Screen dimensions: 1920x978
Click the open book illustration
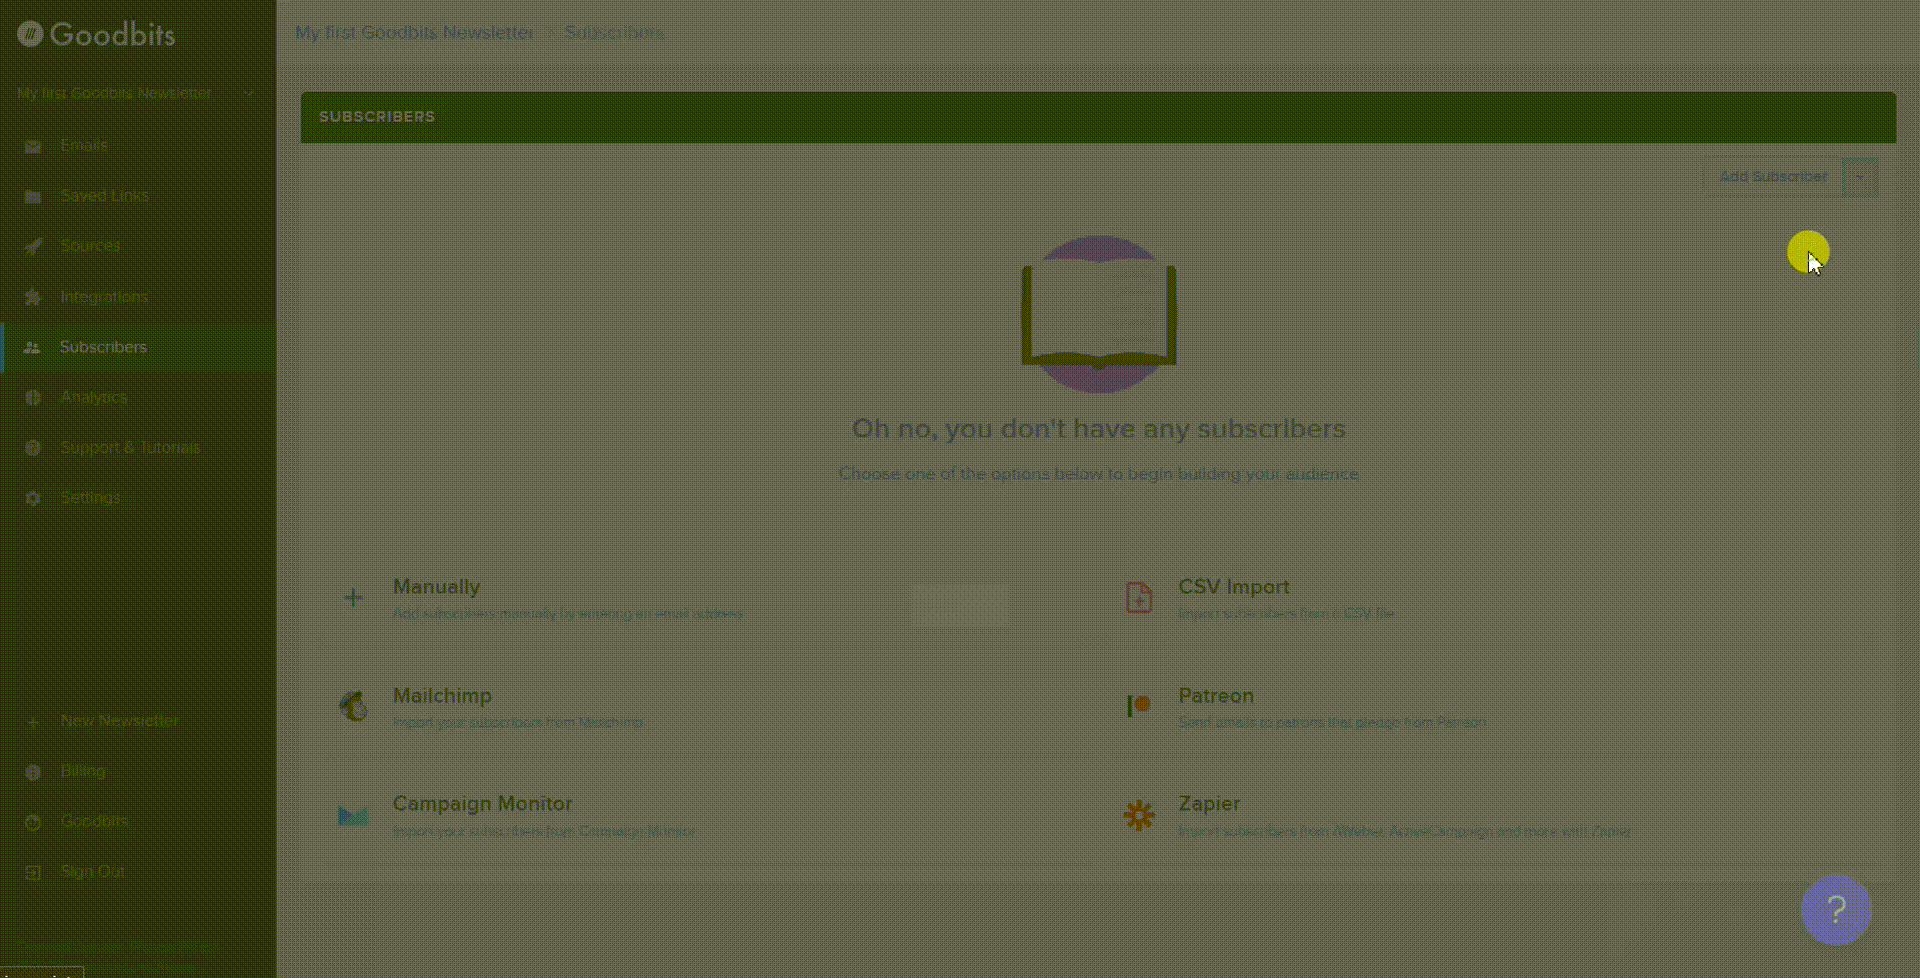[x=1098, y=314]
